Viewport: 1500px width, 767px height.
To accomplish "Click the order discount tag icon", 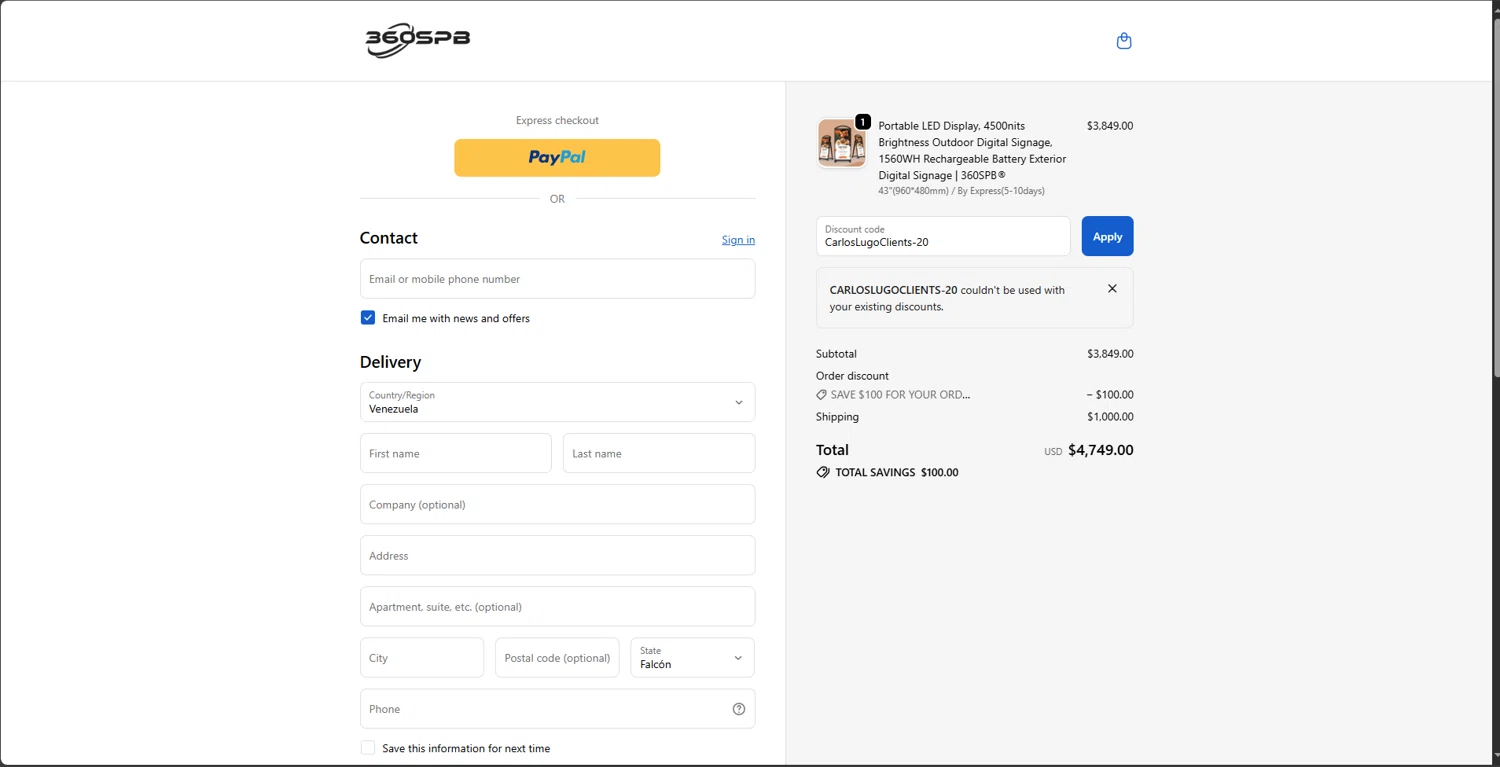I will point(822,395).
